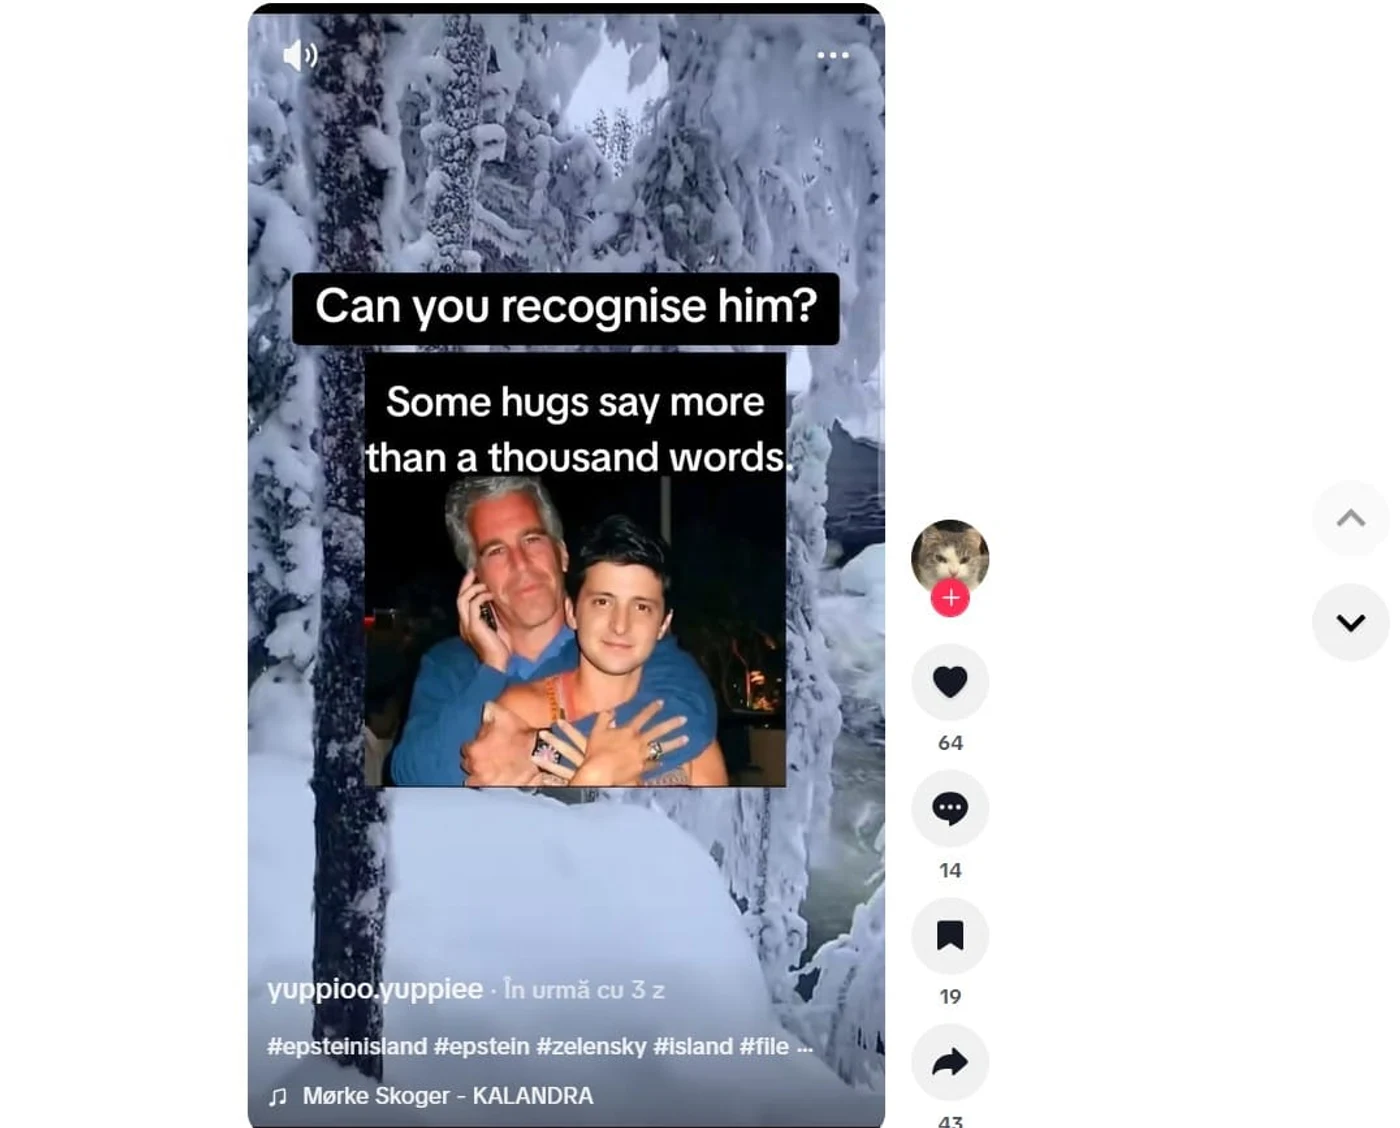
Task: Open the cat avatar profile picture
Action: click(950, 556)
